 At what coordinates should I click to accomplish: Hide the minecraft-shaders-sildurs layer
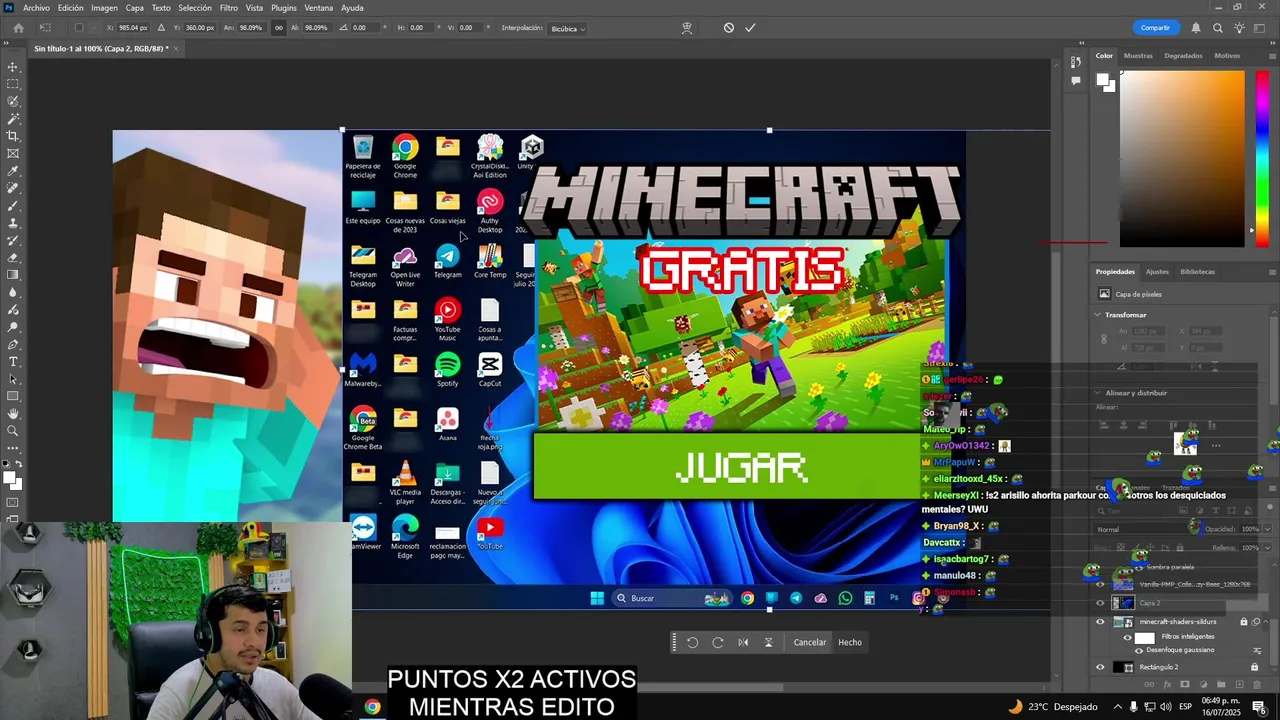[1101, 621]
